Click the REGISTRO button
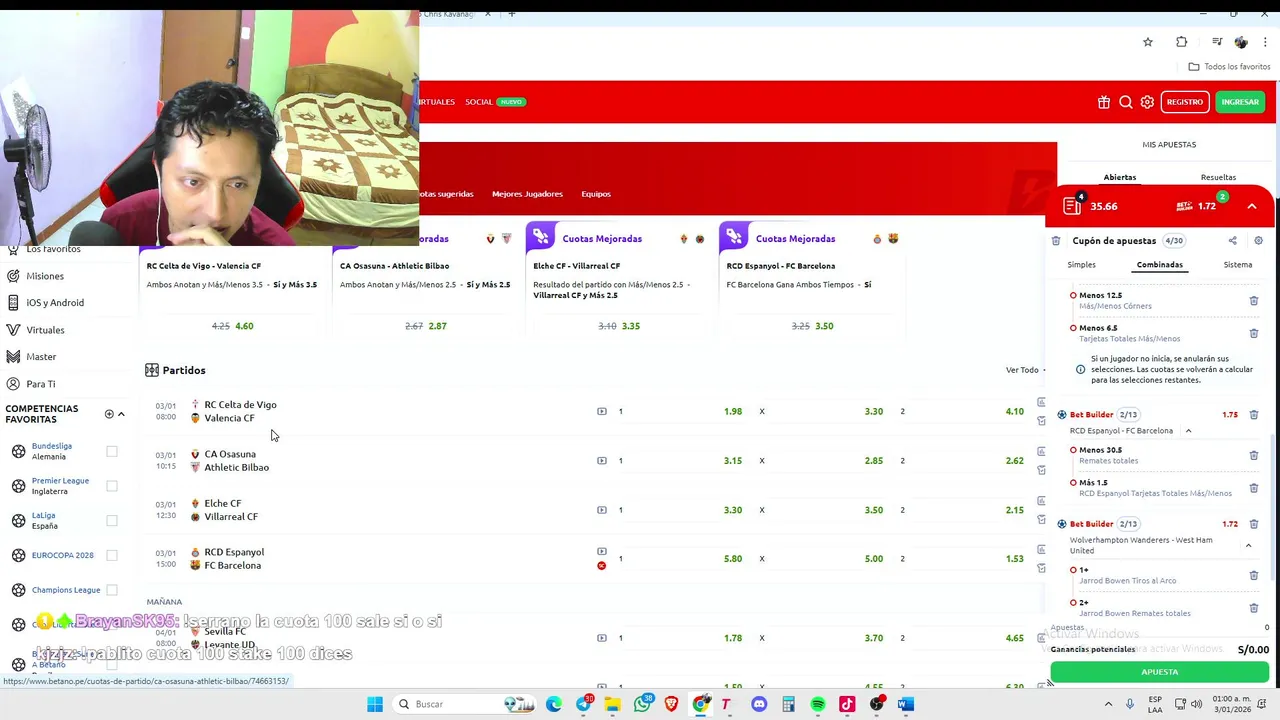Viewport: 1280px width, 720px height. 1185,102
